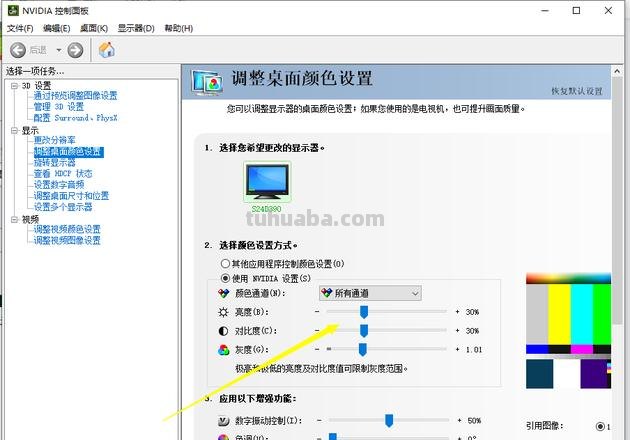Open the 显示器(D) menu
630x440 pixels.
pos(136,28)
